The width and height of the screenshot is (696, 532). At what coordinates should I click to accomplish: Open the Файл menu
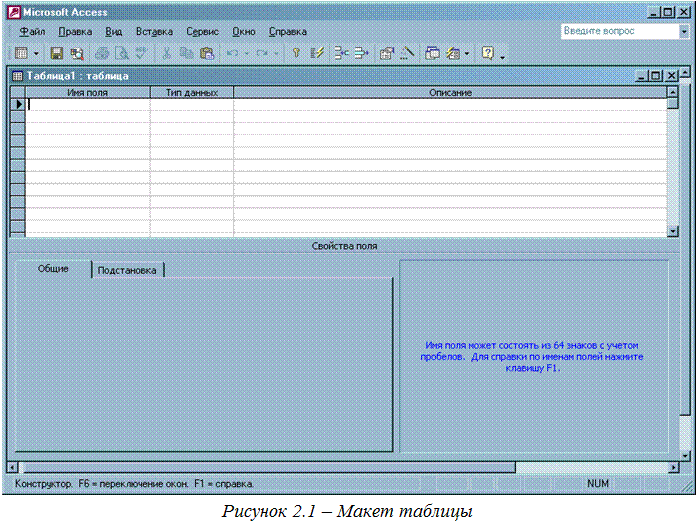[32, 32]
